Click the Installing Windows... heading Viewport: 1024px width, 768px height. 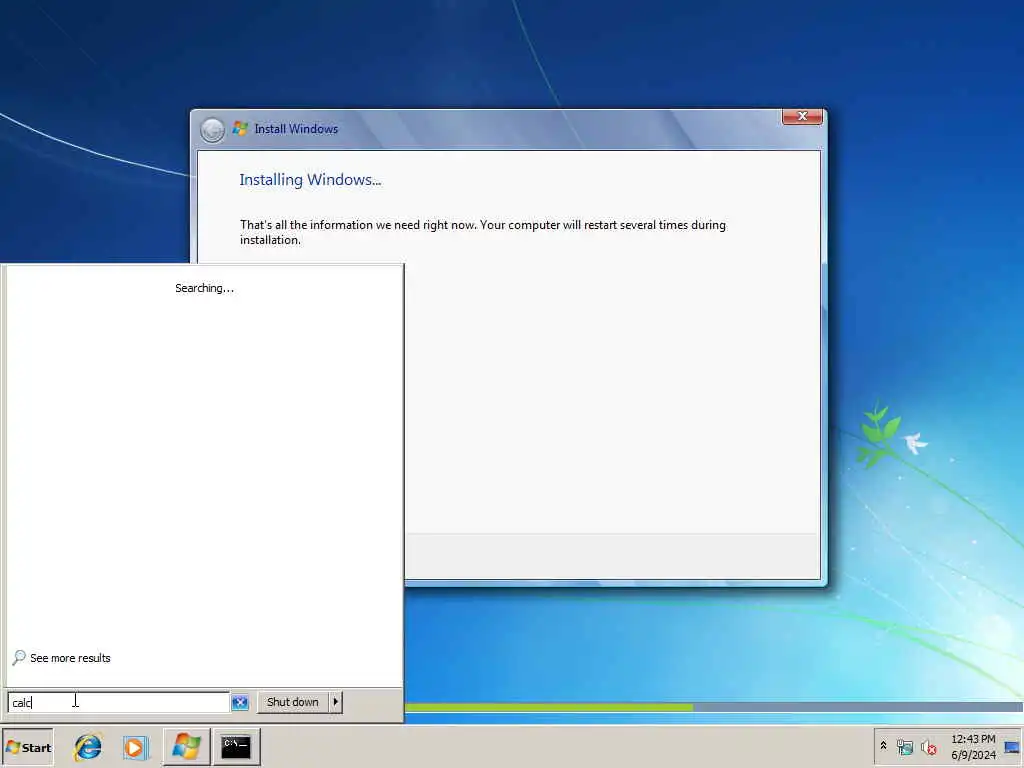[x=310, y=180]
